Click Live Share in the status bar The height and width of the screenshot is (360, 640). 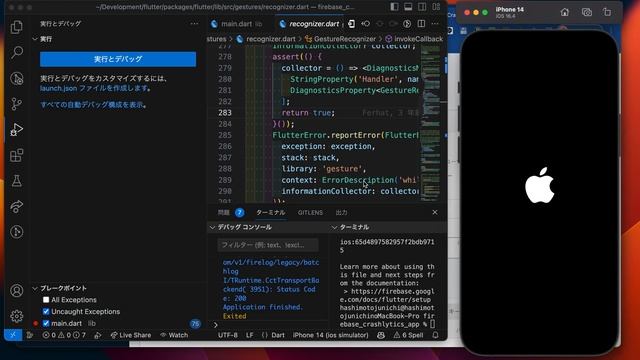[131, 335]
